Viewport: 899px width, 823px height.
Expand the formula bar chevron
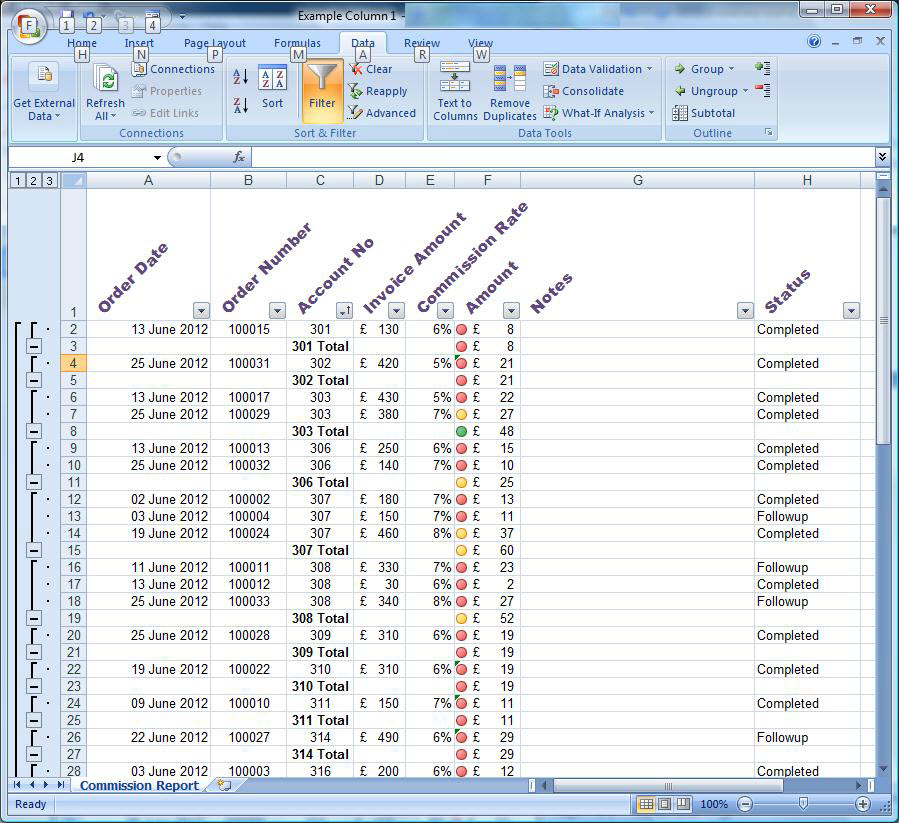[882, 157]
